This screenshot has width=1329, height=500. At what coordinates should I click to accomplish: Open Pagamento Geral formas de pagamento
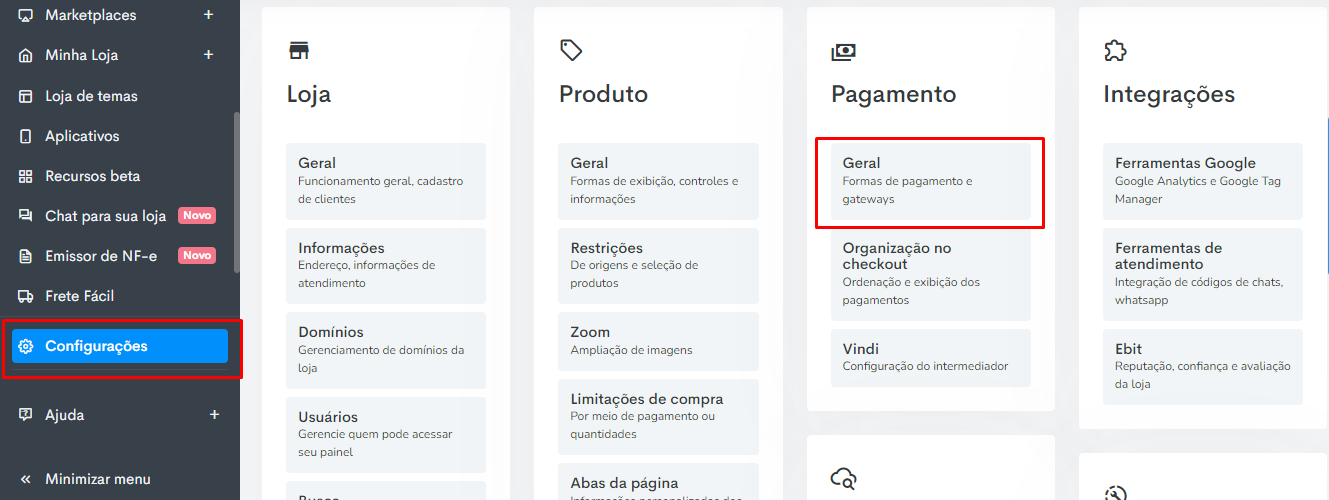pyautogui.click(x=931, y=181)
